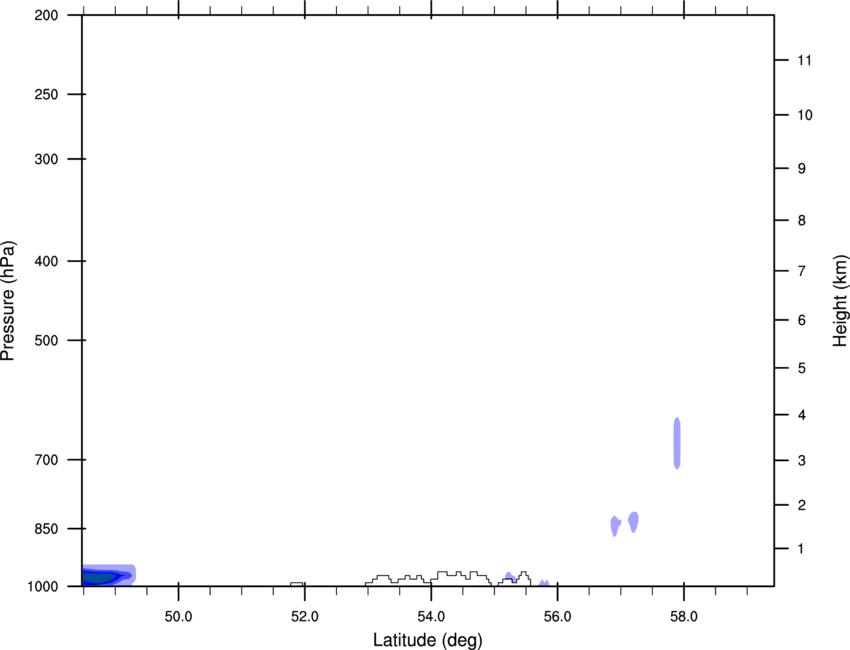Click latitude tick label 58.0
Image resolution: width=850 pixels, height=650 pixels.
684,617
